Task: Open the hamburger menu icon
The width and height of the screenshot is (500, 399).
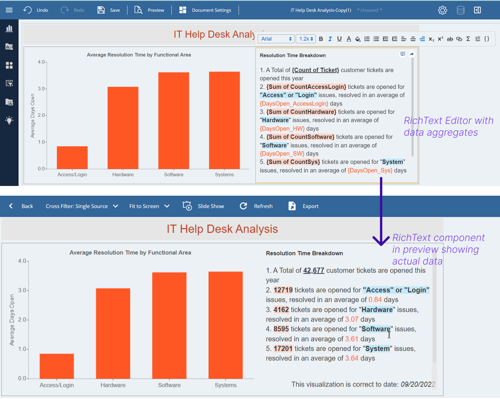Action: (9, 10)
